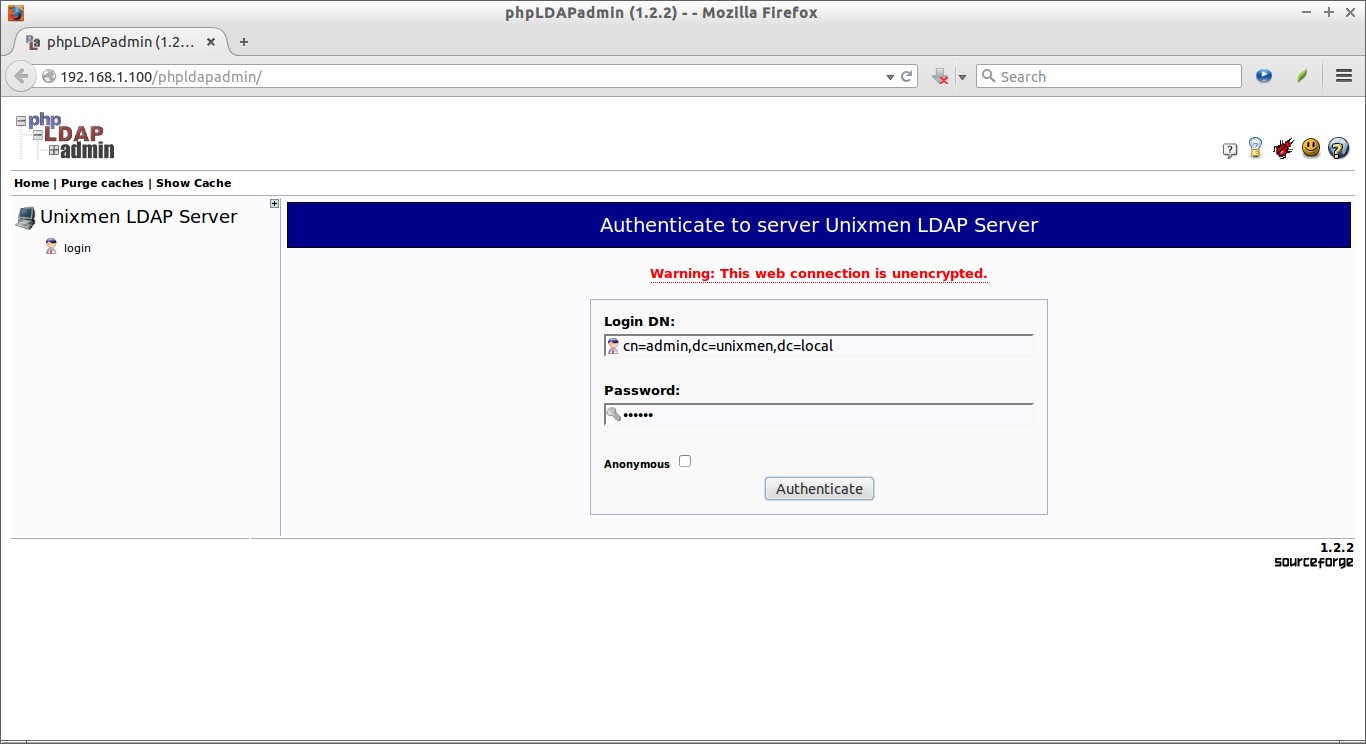Click the Anonymous label text
The height and width of the screenshot is (744, 1366).
coord(637,464)
